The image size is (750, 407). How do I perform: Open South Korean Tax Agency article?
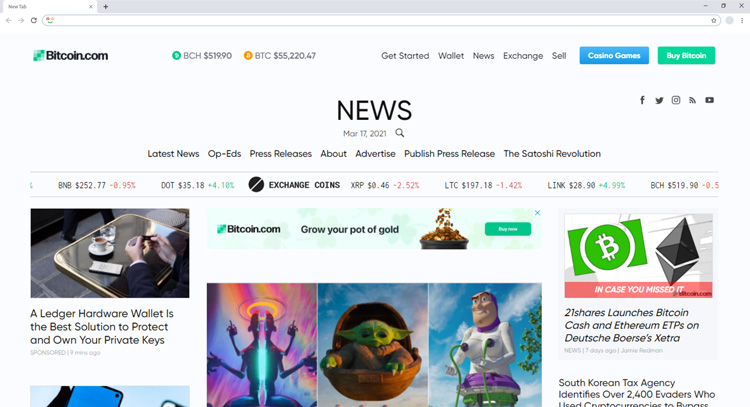click(x=637, y=393)
